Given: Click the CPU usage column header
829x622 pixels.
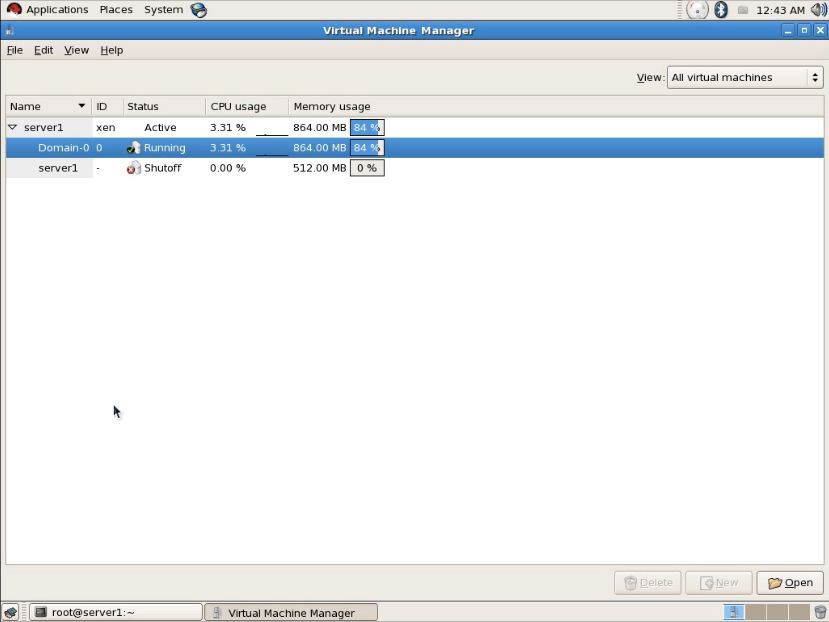Looking at the screenshot, I should [x=247, y=106].
